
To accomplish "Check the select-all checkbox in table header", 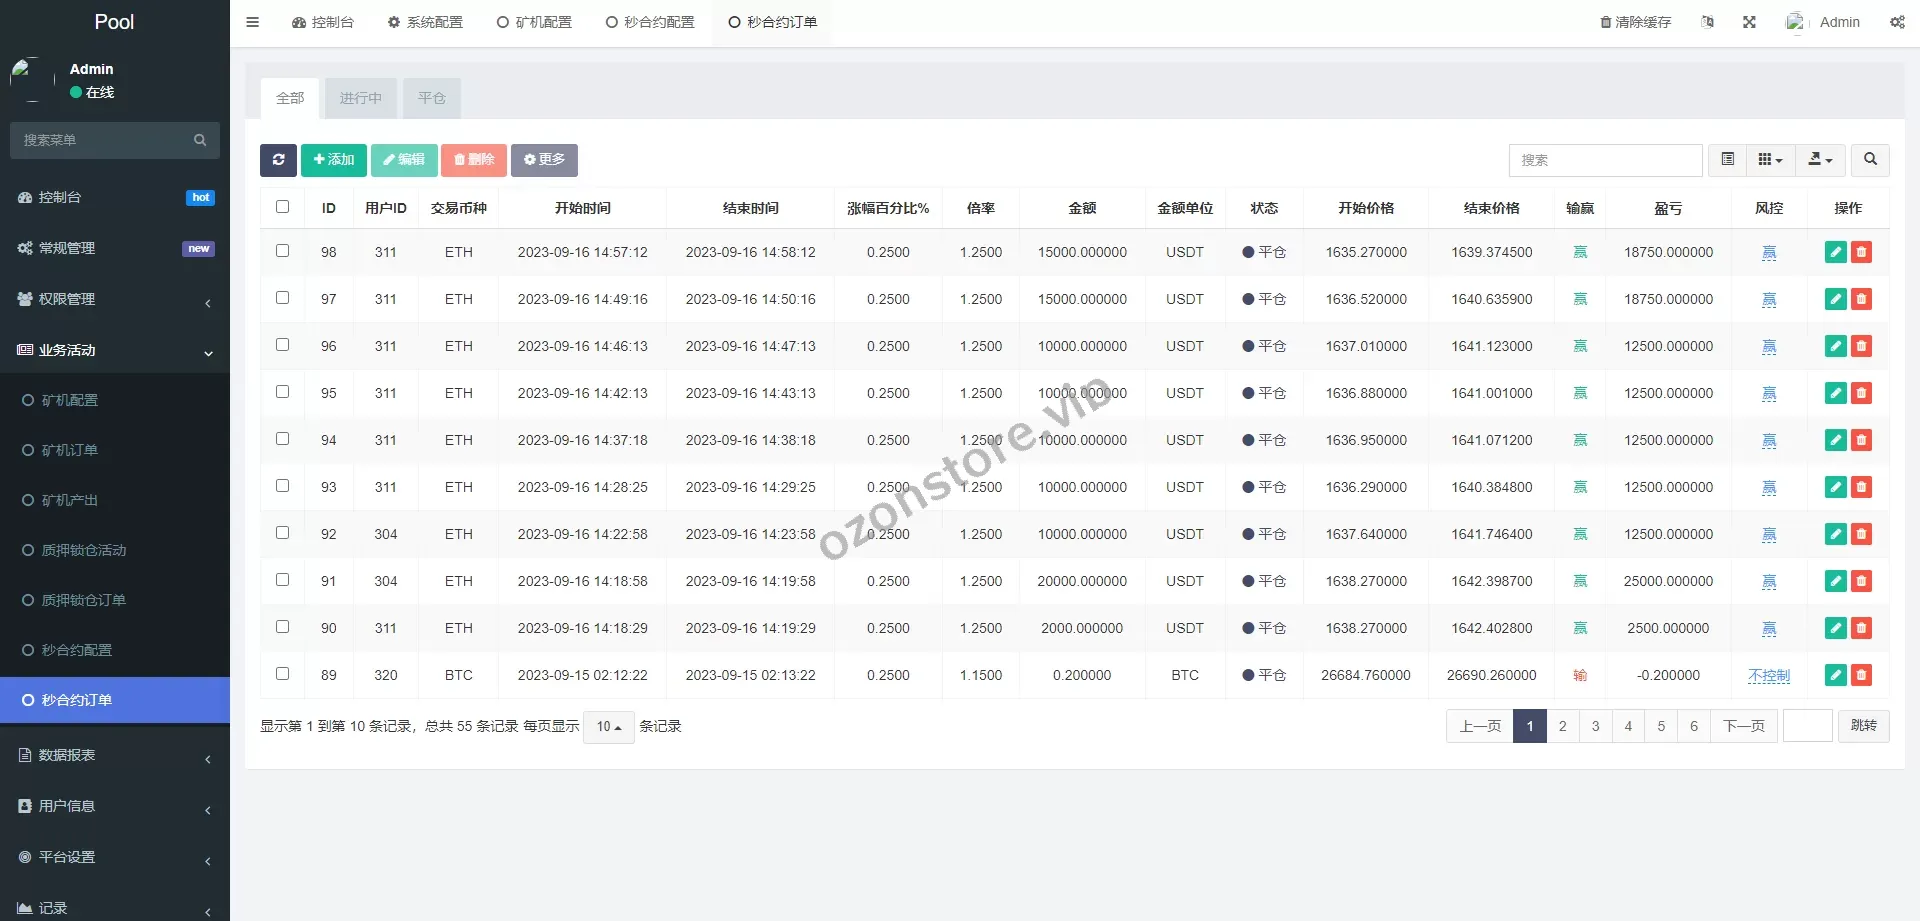I will [282, 207].
